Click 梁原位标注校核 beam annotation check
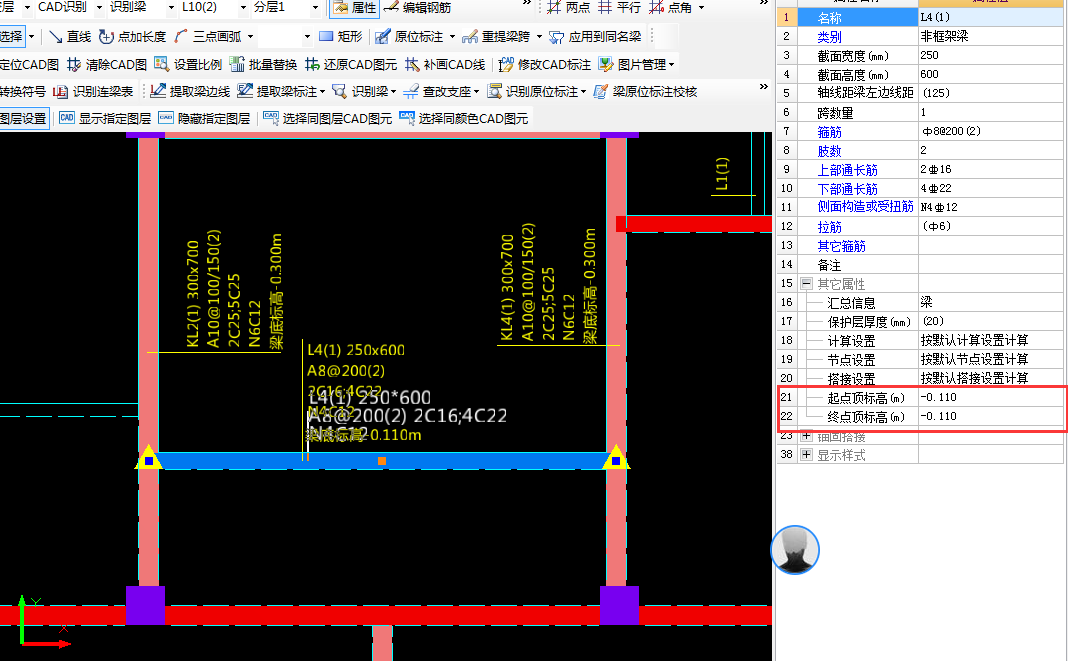This screenshot has width=1068, height=661. 645,91
